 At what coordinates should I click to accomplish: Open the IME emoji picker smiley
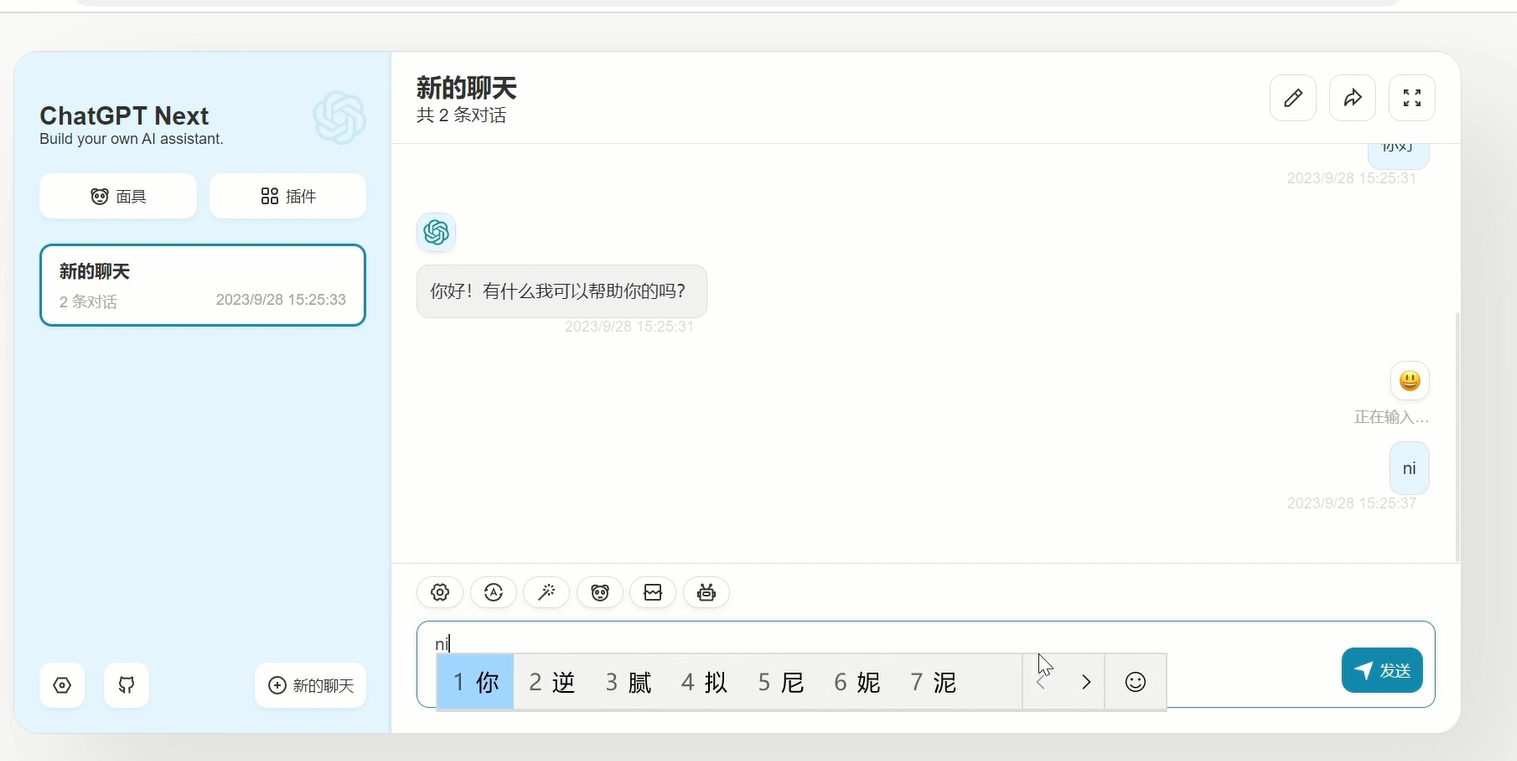[x=1135, y=682]
